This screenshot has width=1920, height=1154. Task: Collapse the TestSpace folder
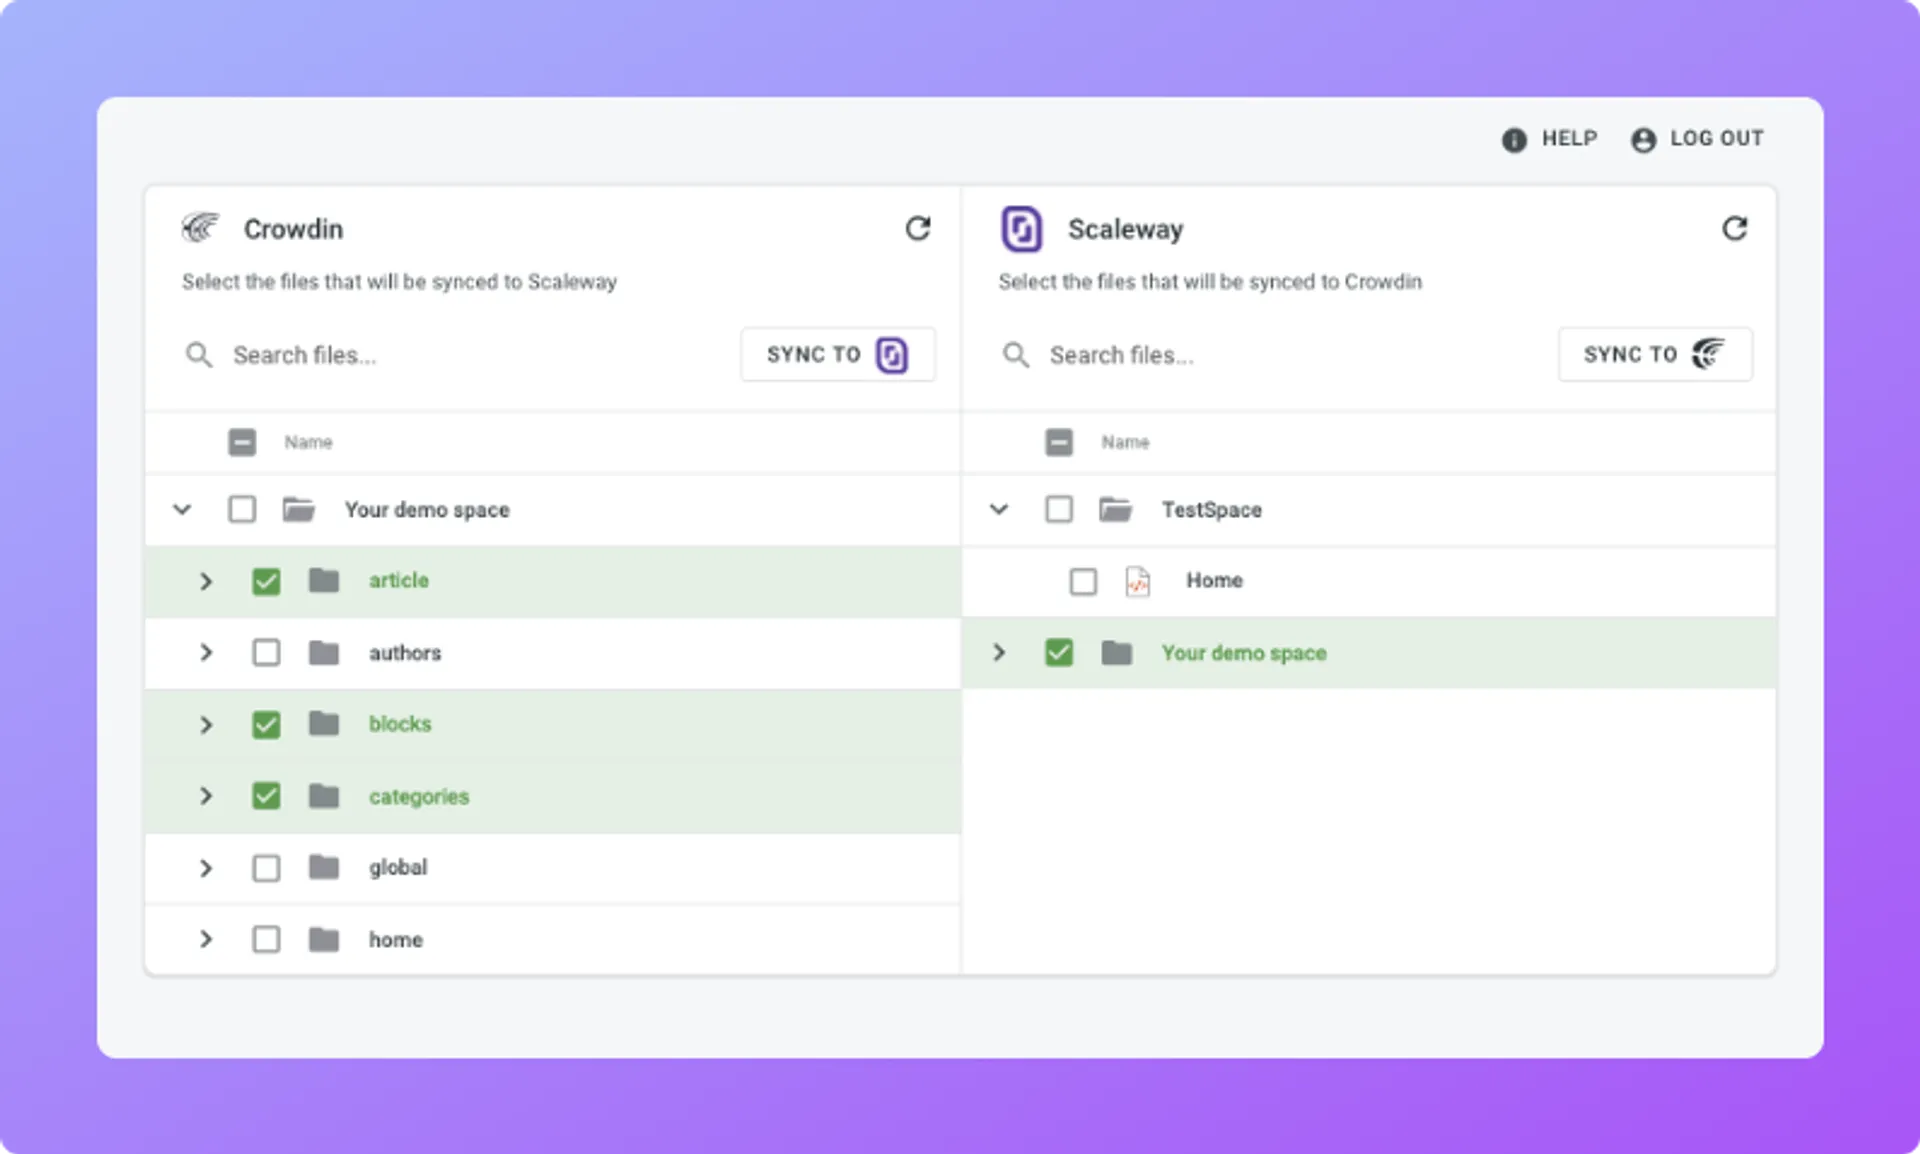pyautogui.click(x=999, y=509)
